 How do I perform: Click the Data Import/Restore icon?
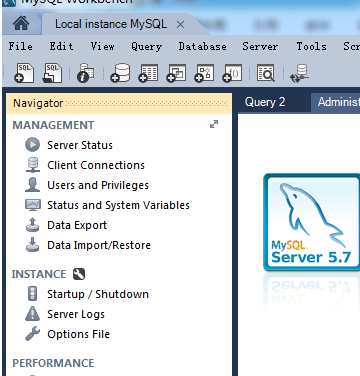[x=32, y=245]
